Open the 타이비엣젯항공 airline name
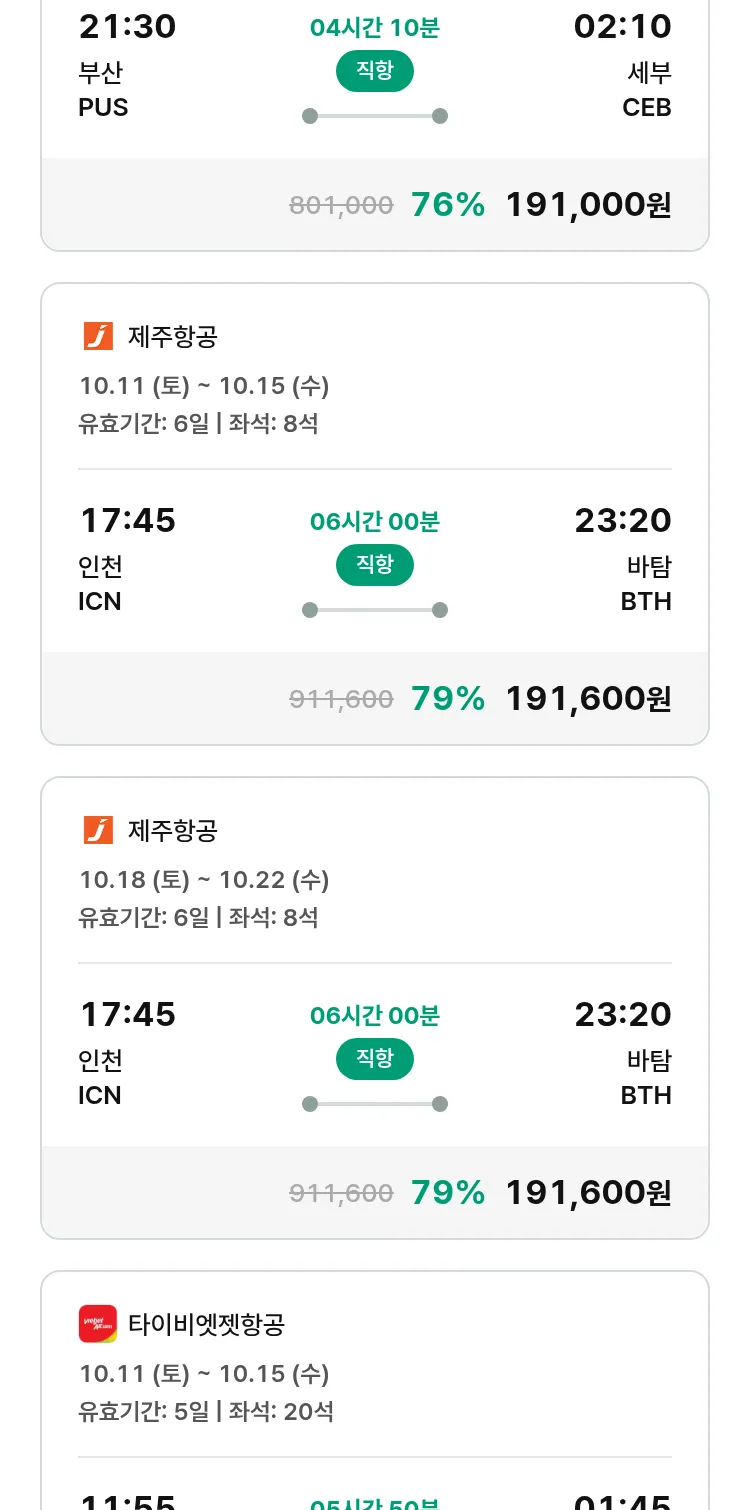 (206, 1325)
